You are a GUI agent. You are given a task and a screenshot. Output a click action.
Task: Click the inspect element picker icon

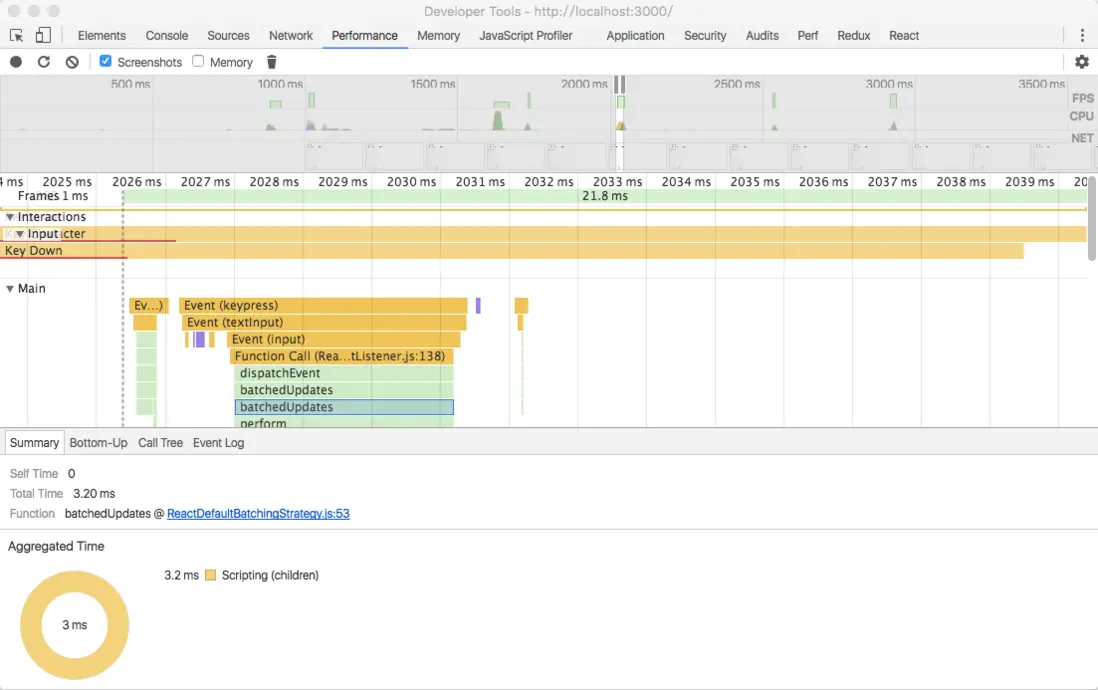pyautogui.click(x=17, y=35)
